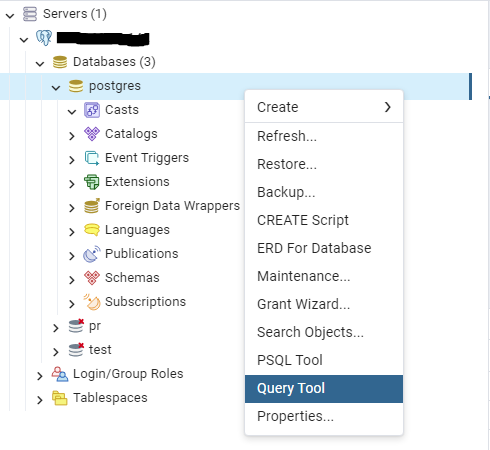Select the Subscriptions tree label

(x=145, y=302)
